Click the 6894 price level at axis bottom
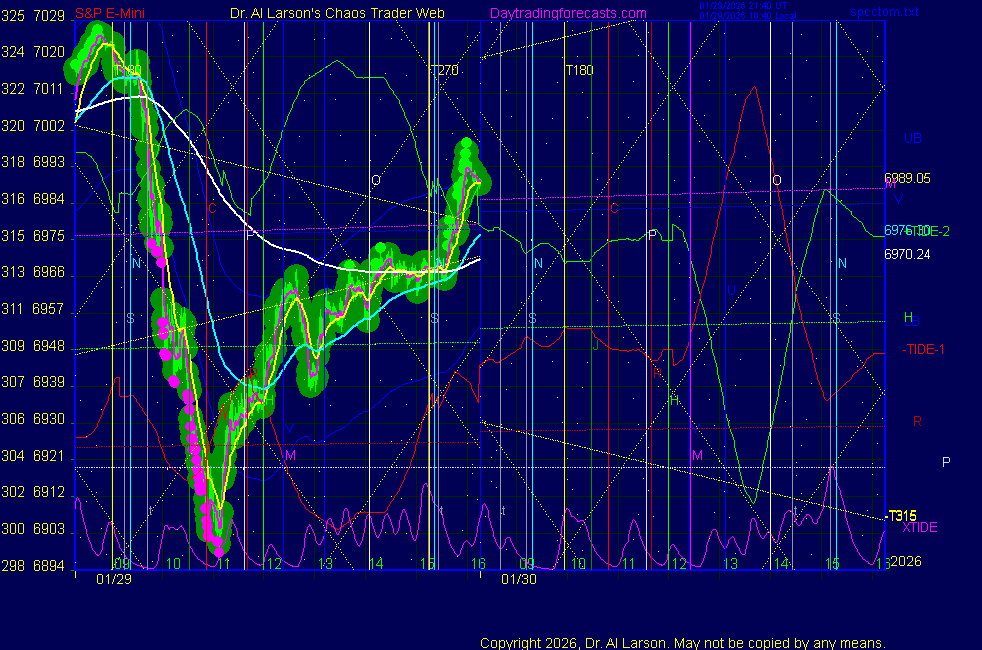This screenshot has height=650, width=982. [49, 565]
